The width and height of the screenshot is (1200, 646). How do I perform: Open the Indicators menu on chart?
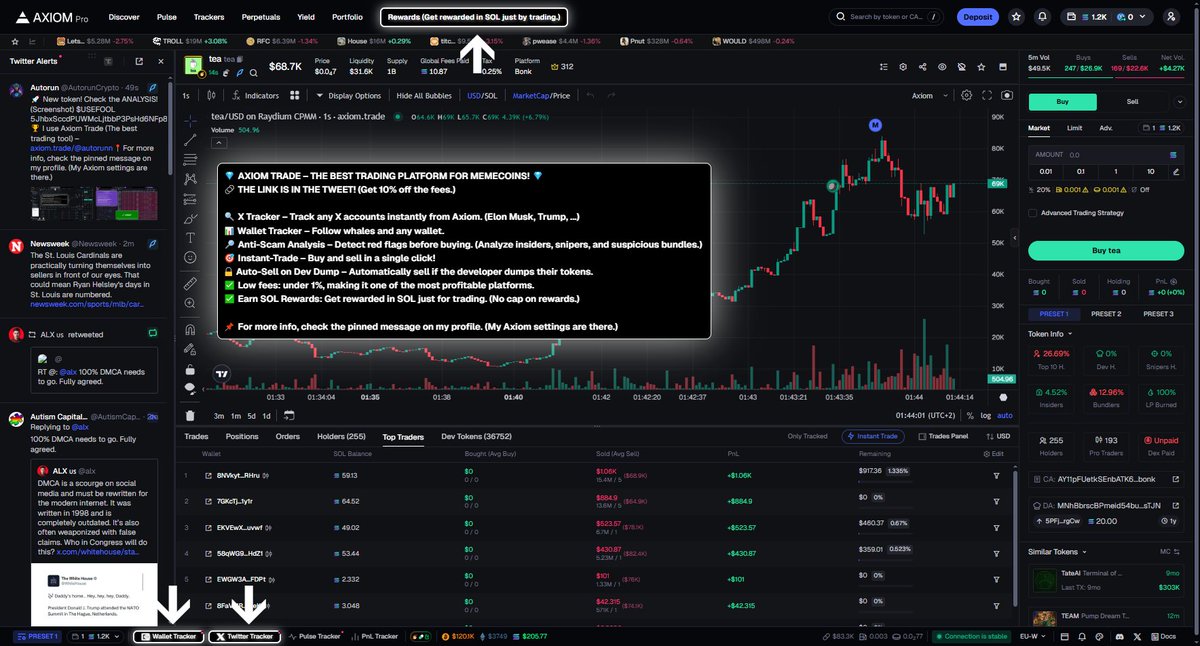click(254, 96)
